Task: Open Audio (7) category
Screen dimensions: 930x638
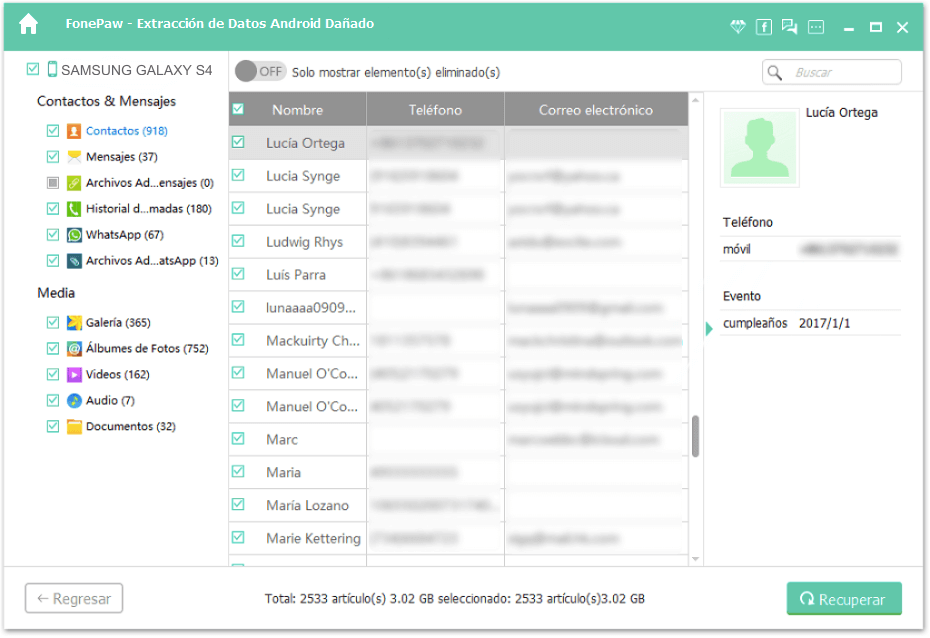Action: tap(110, 401)
